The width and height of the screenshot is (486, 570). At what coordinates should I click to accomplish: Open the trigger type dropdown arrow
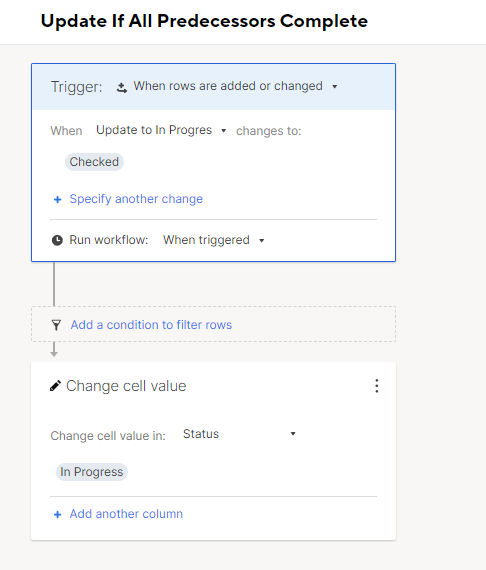click(x=334, y=87)
